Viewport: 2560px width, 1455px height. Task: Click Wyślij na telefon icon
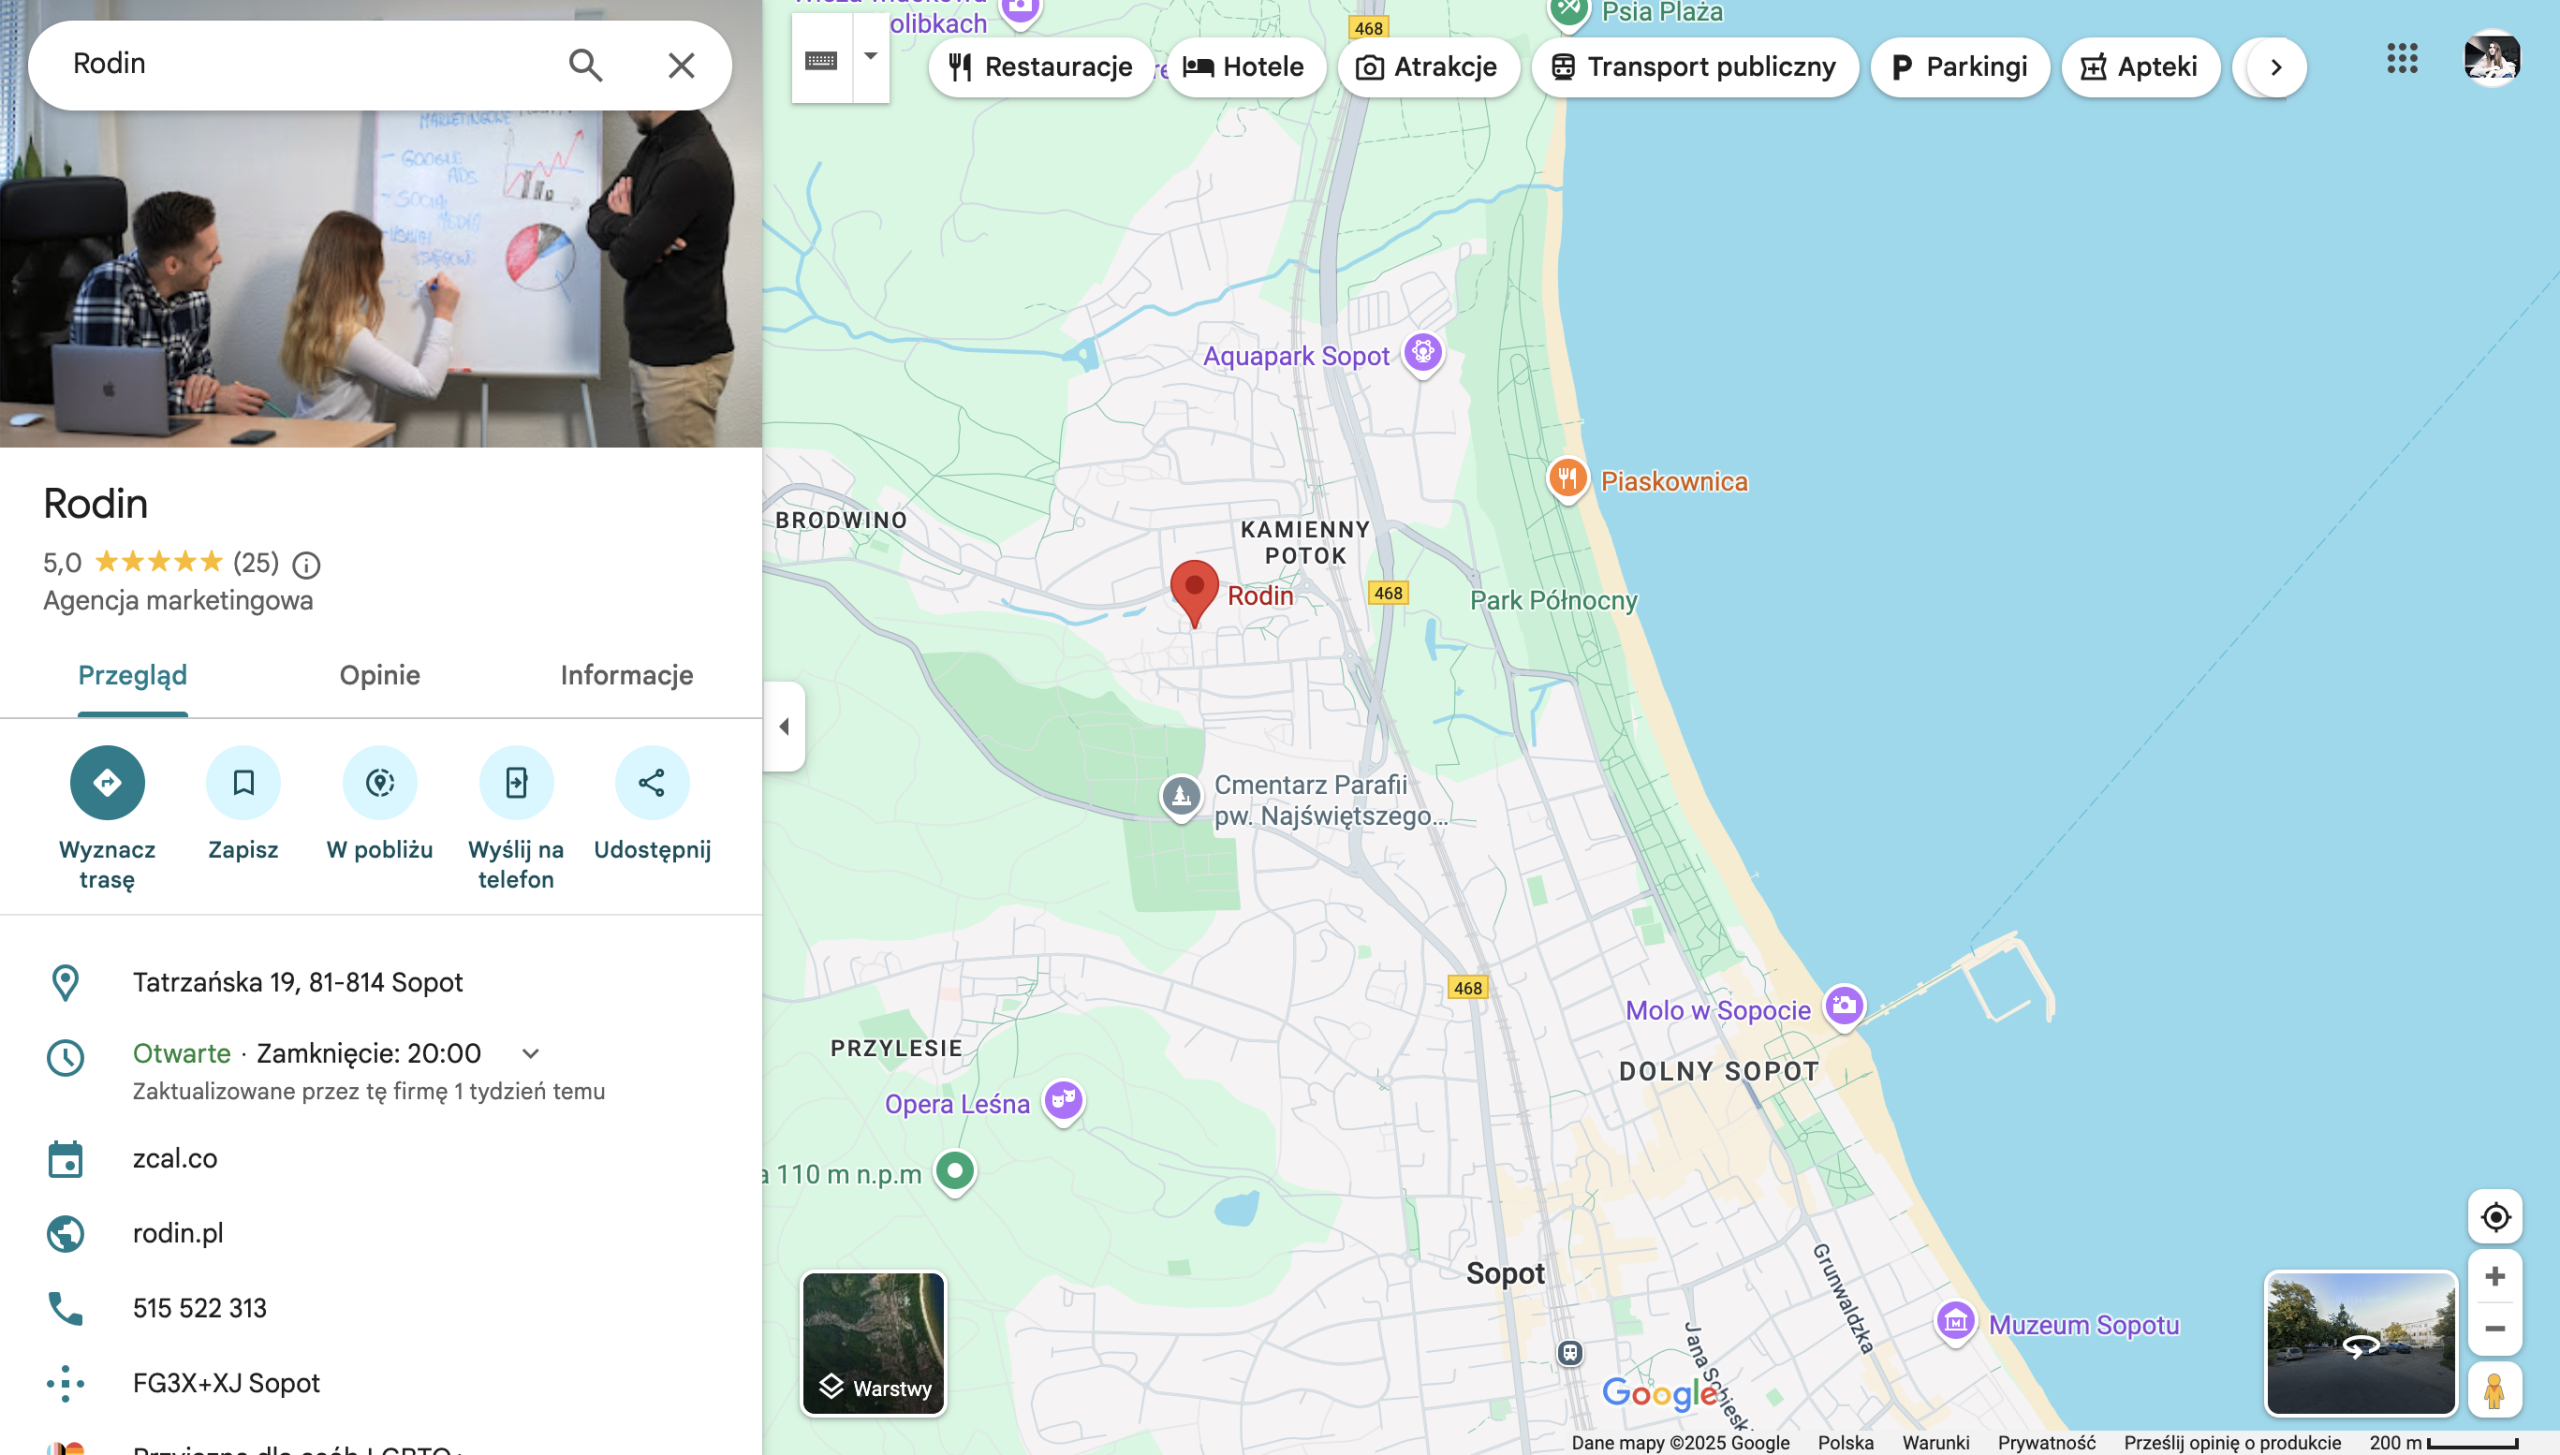coord(516,783)
